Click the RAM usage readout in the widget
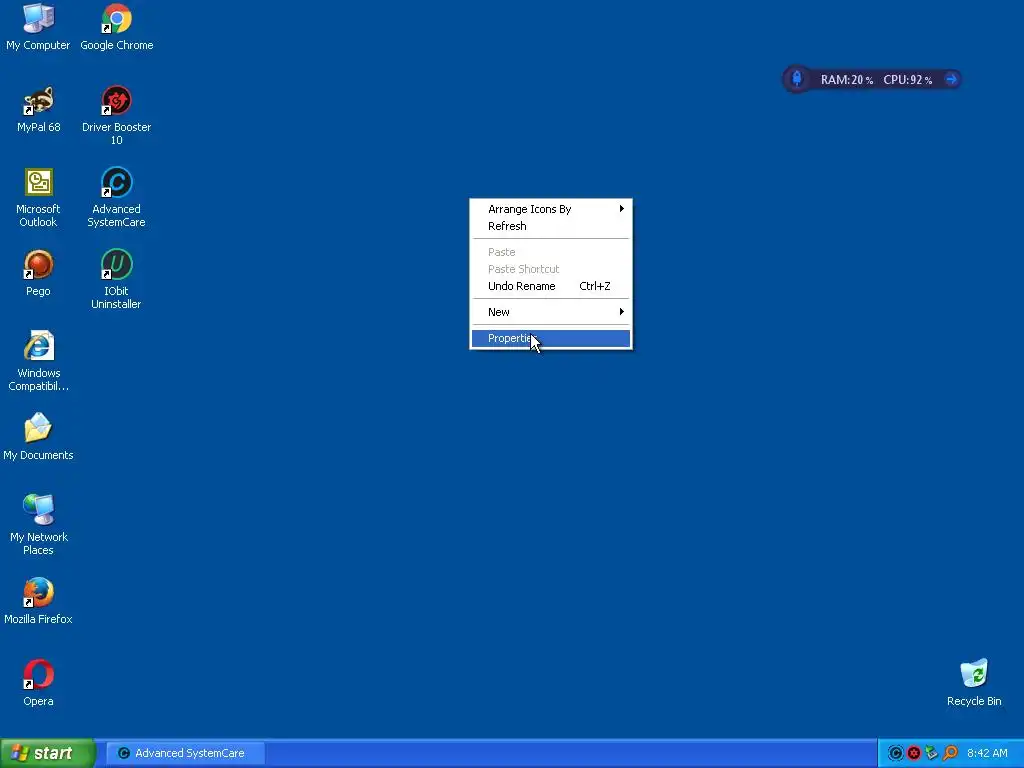 coord(846,80)
